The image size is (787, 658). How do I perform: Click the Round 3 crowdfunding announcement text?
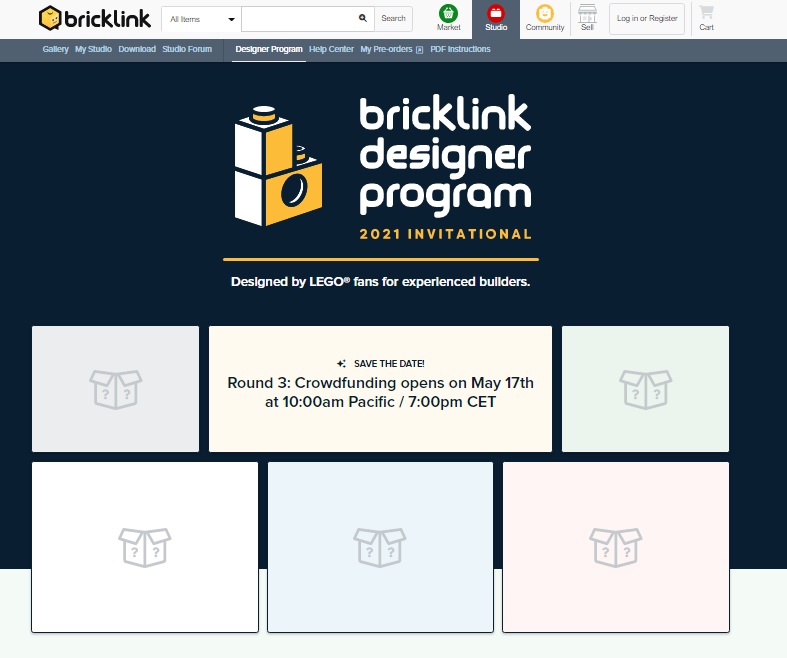pos(380,392)
